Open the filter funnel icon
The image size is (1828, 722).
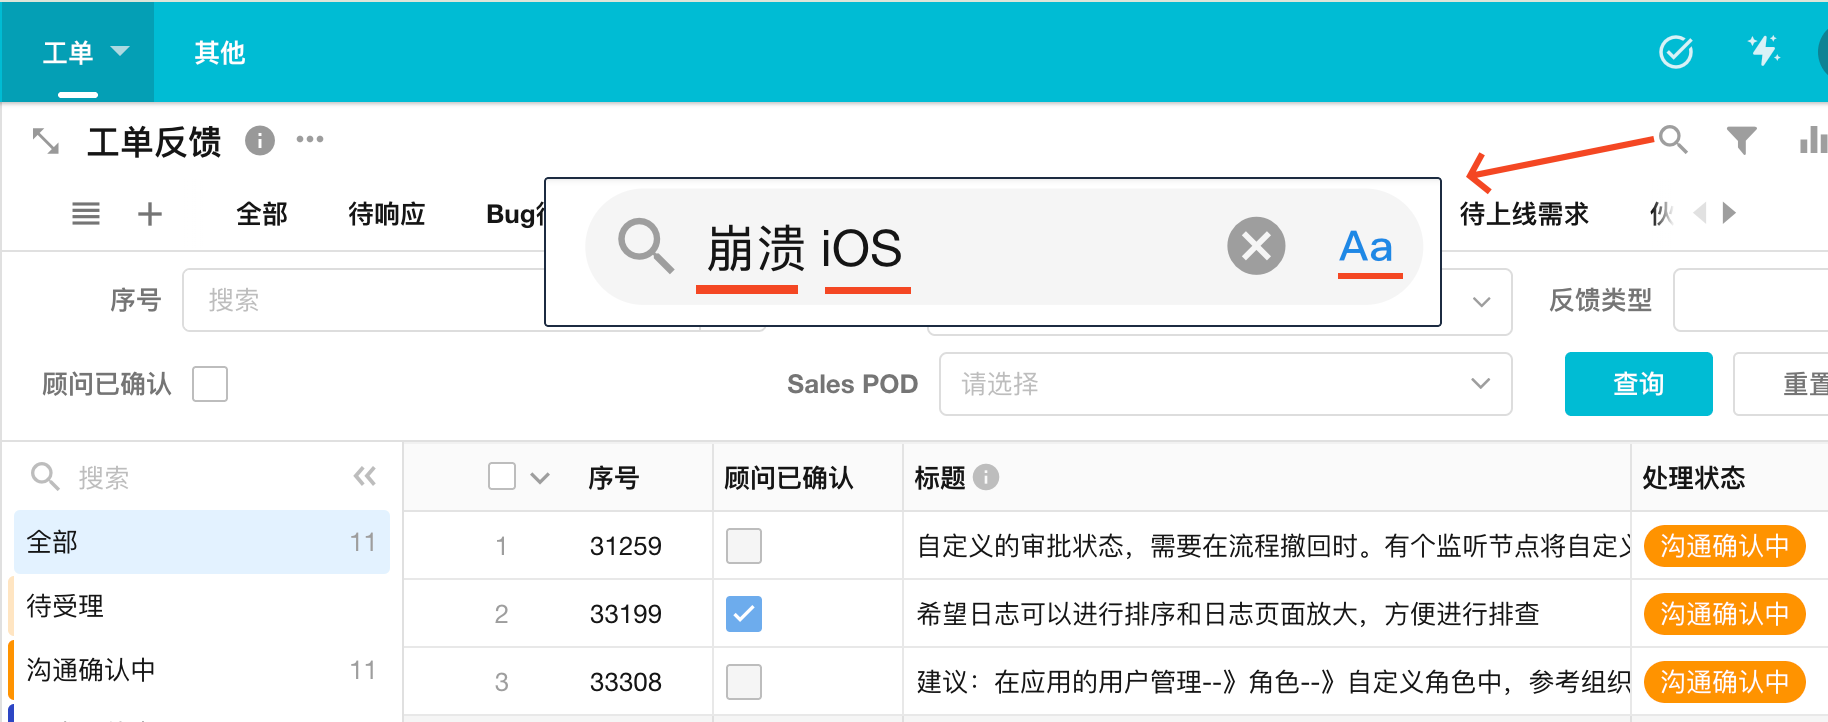1741,141
